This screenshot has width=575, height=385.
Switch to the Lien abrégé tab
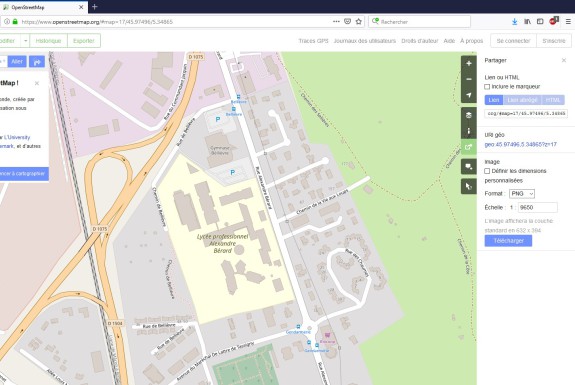(x=522, y=100)
